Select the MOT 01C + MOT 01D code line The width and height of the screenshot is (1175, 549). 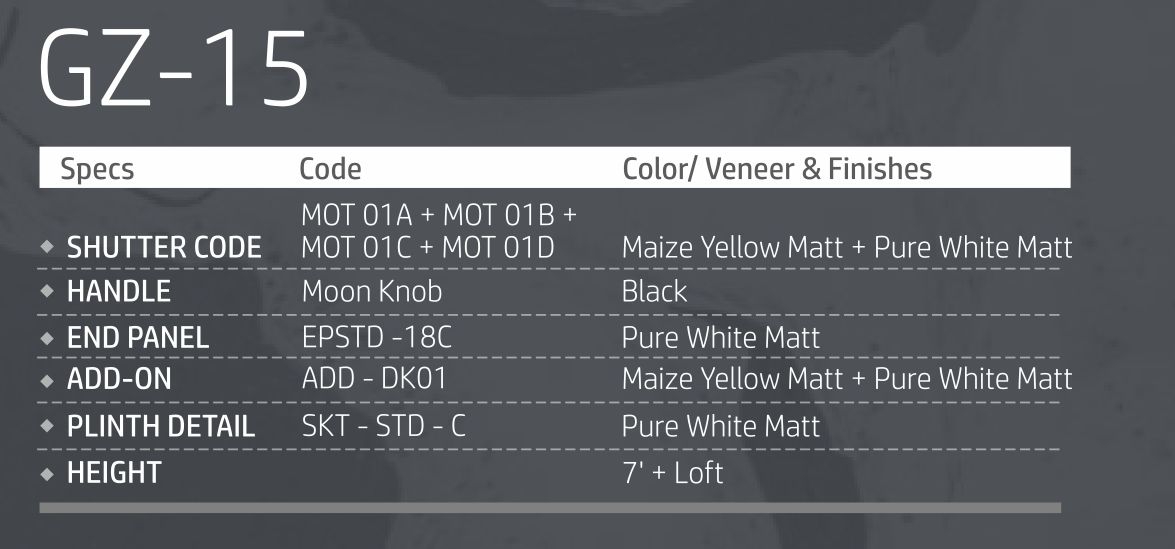click(427, 247)
